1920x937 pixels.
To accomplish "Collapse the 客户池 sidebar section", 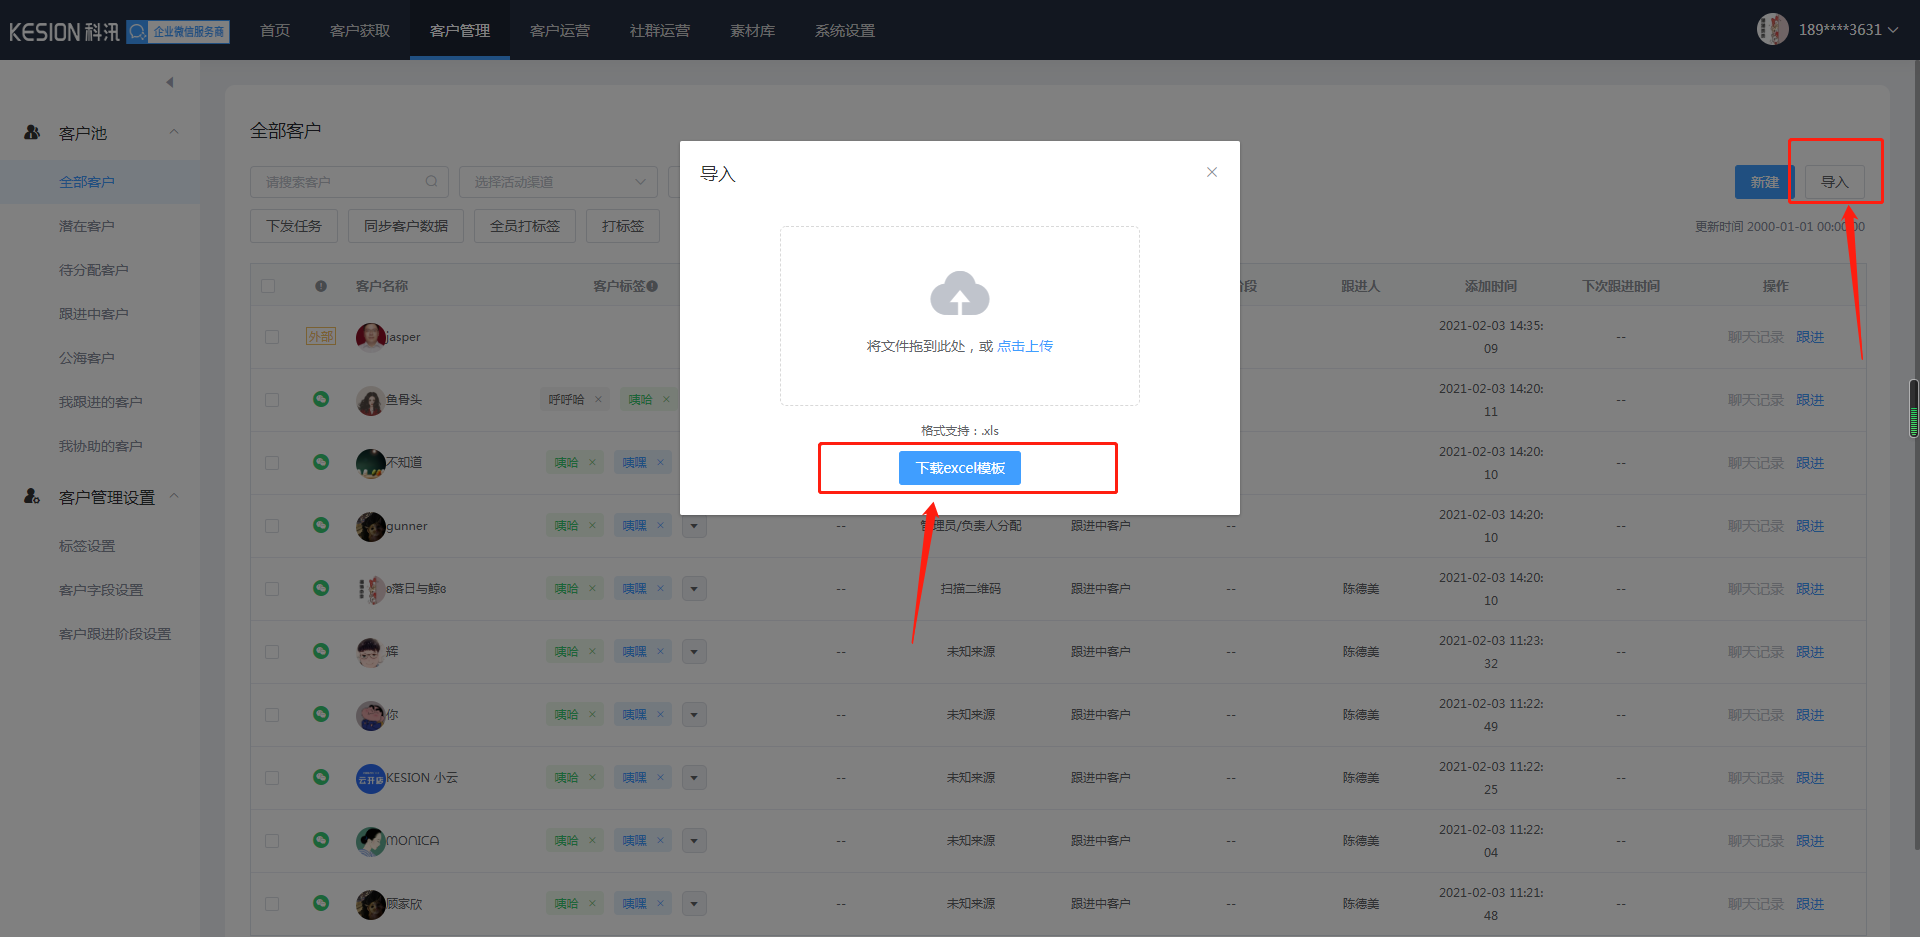I will point(174,132).
